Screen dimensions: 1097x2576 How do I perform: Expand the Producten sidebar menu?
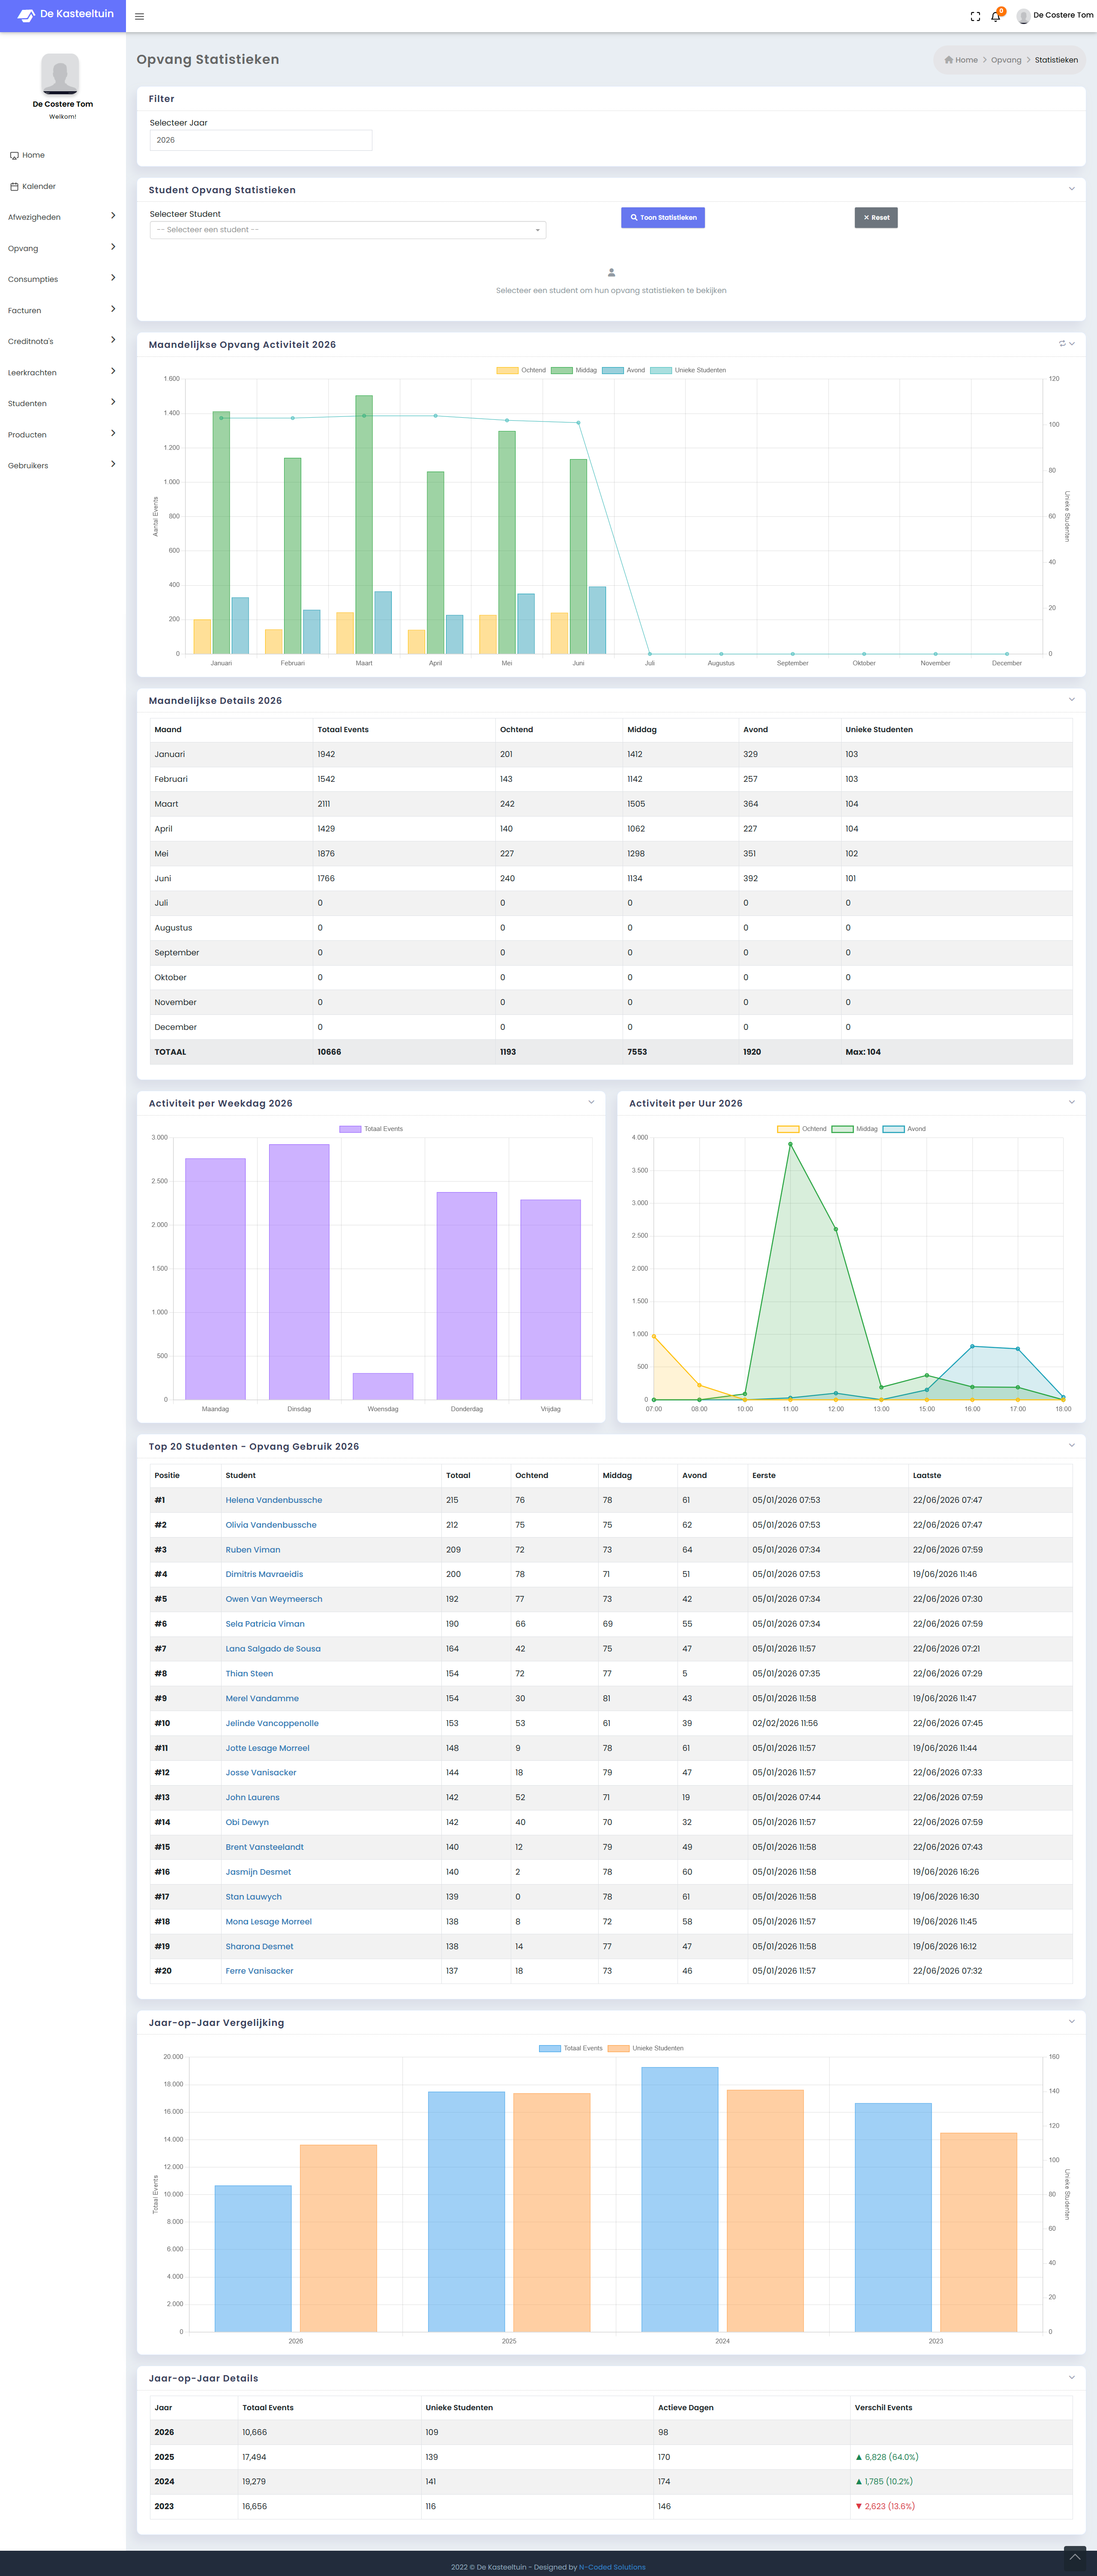tap(63, 434)
